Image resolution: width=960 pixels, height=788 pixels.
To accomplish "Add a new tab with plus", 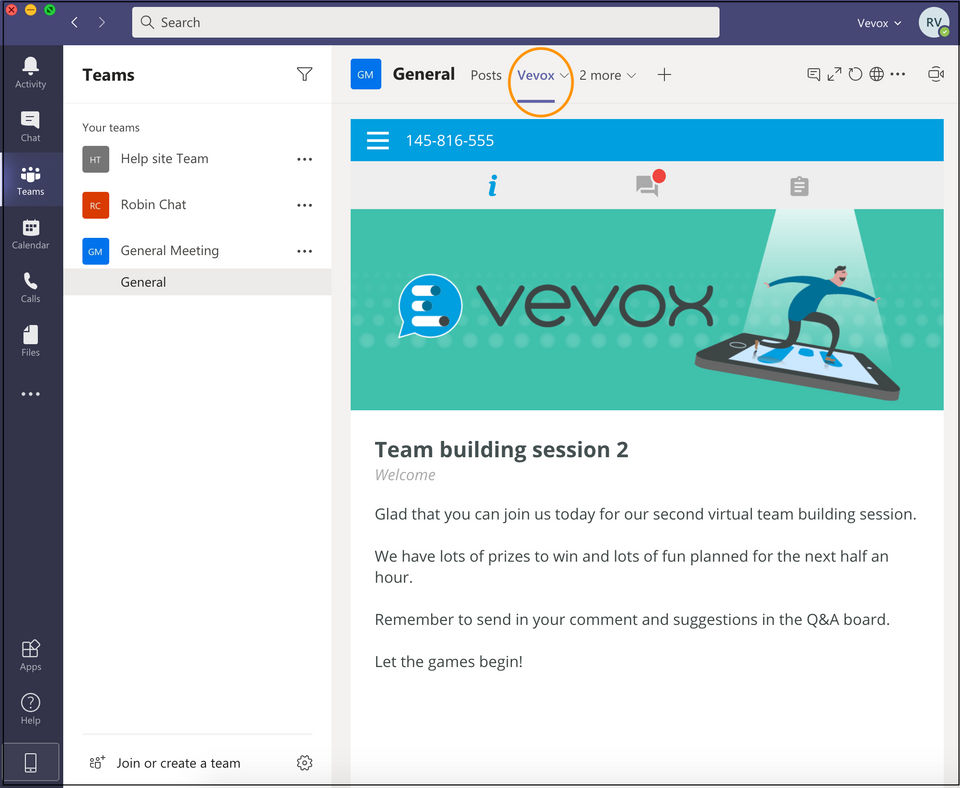I will [x=664, y=75].
